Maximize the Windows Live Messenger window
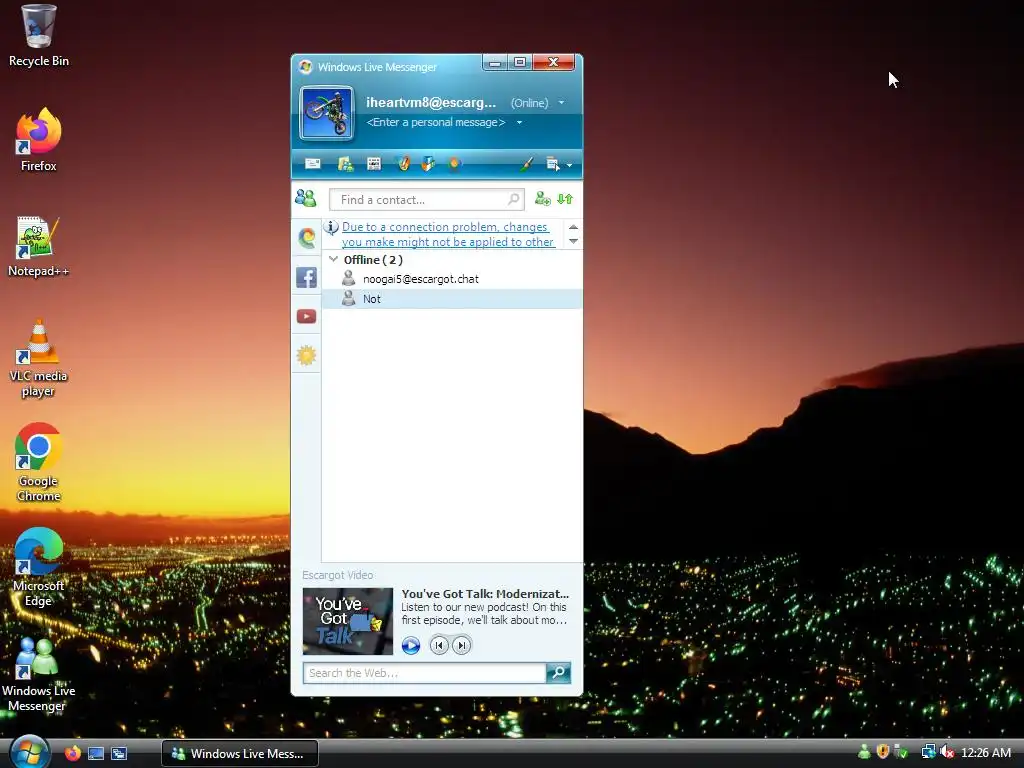1024x768 pixels. tap(520, 63)
